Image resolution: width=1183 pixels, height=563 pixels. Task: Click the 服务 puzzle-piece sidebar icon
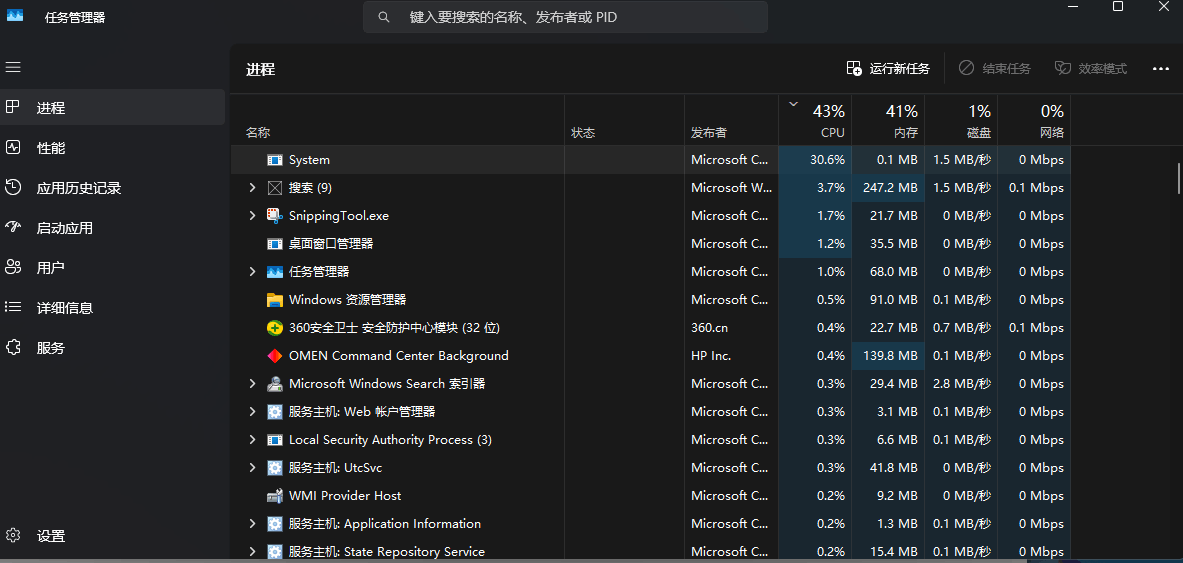13,347
